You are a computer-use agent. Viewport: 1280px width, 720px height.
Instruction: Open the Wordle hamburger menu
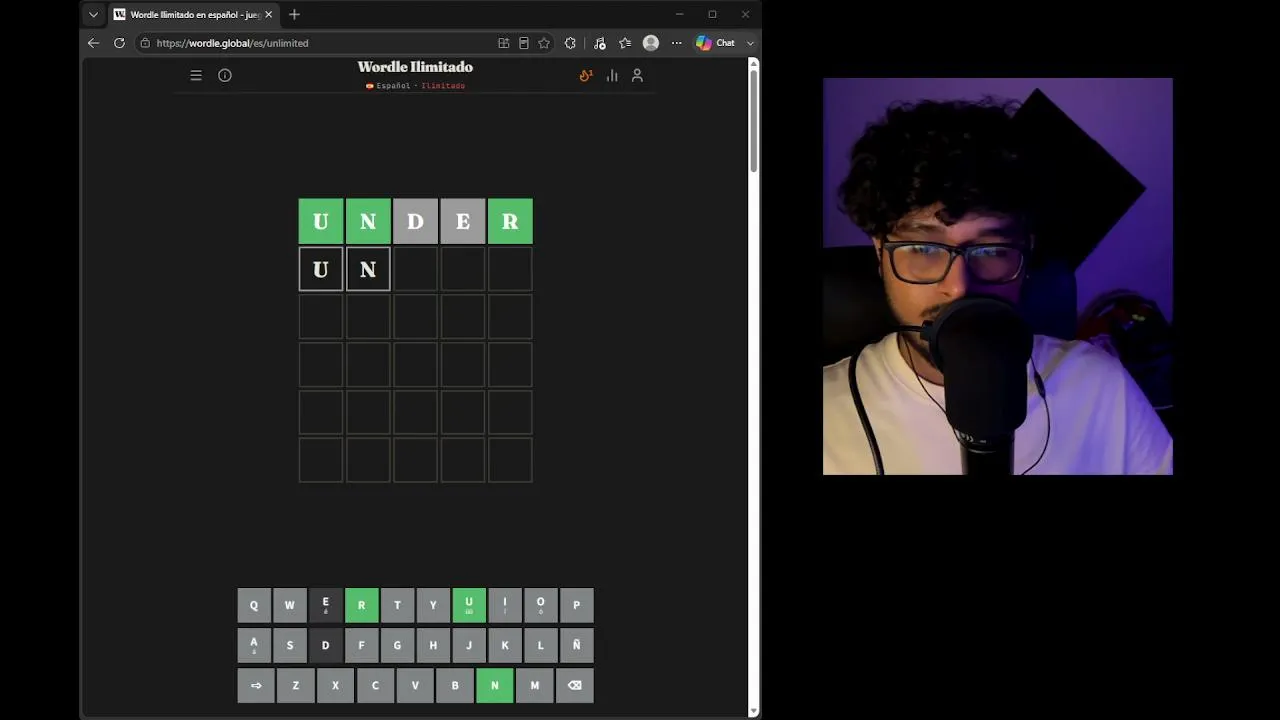click(x=196, y=75)
